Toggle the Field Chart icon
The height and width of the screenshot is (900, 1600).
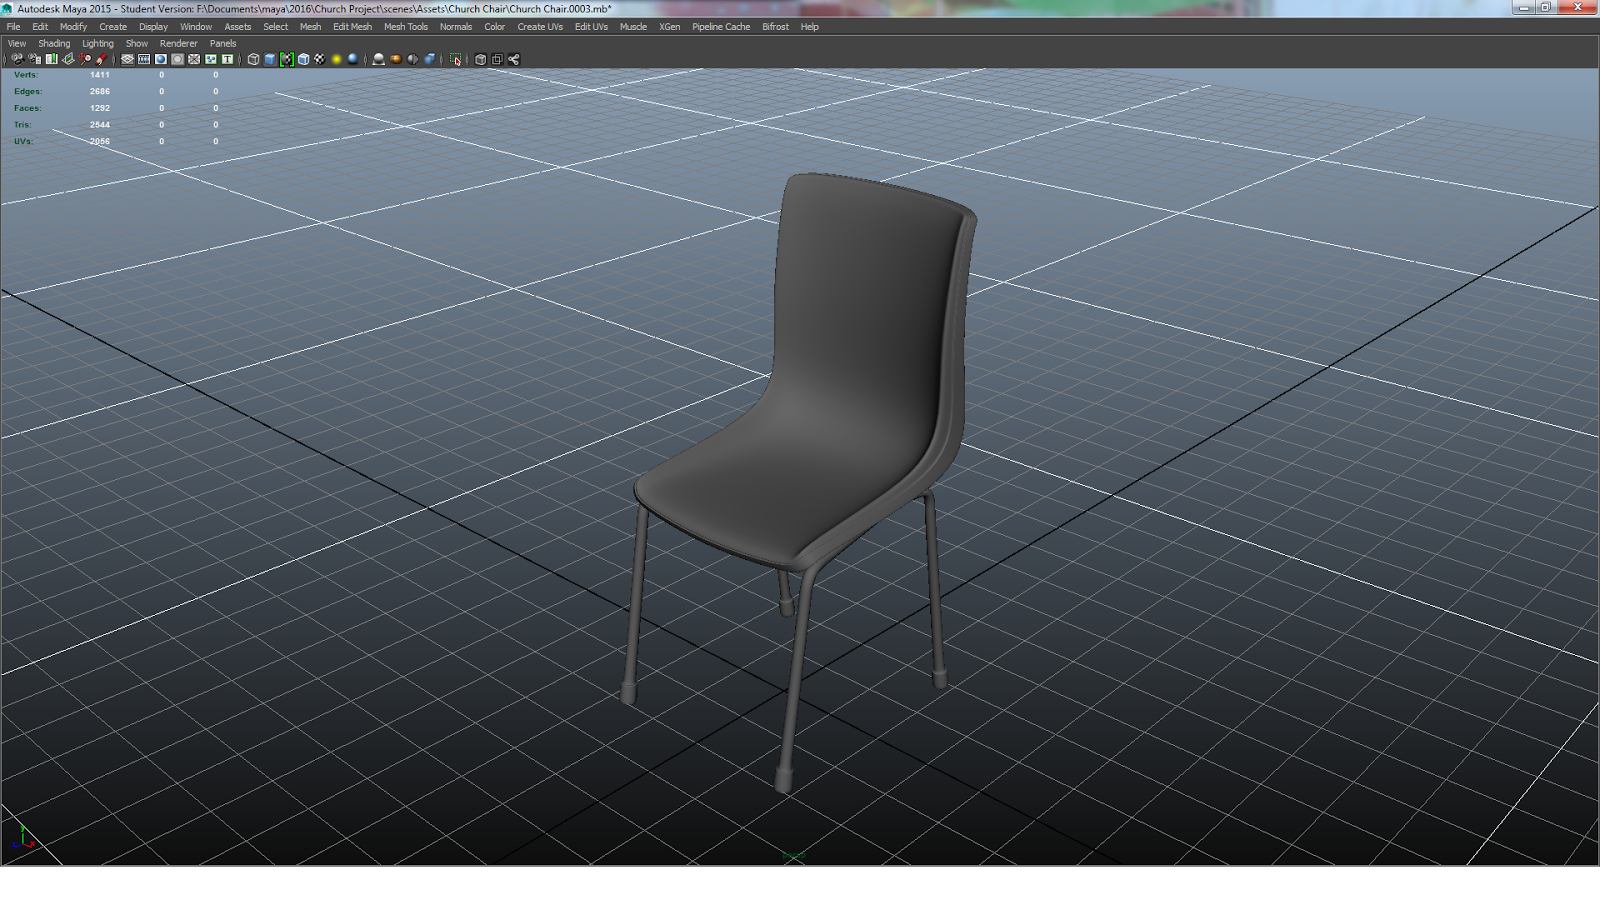coord(194,59)
